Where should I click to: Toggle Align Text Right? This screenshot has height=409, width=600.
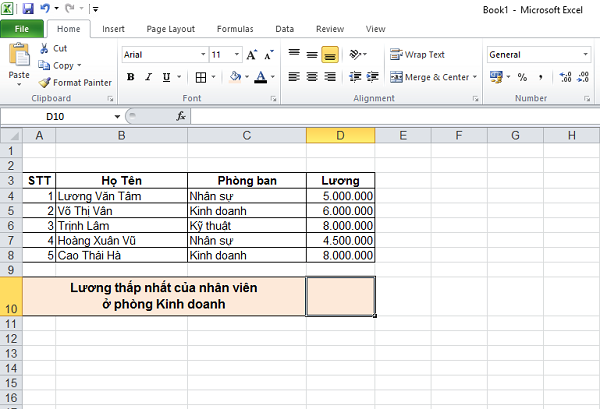tap(330, 77)
